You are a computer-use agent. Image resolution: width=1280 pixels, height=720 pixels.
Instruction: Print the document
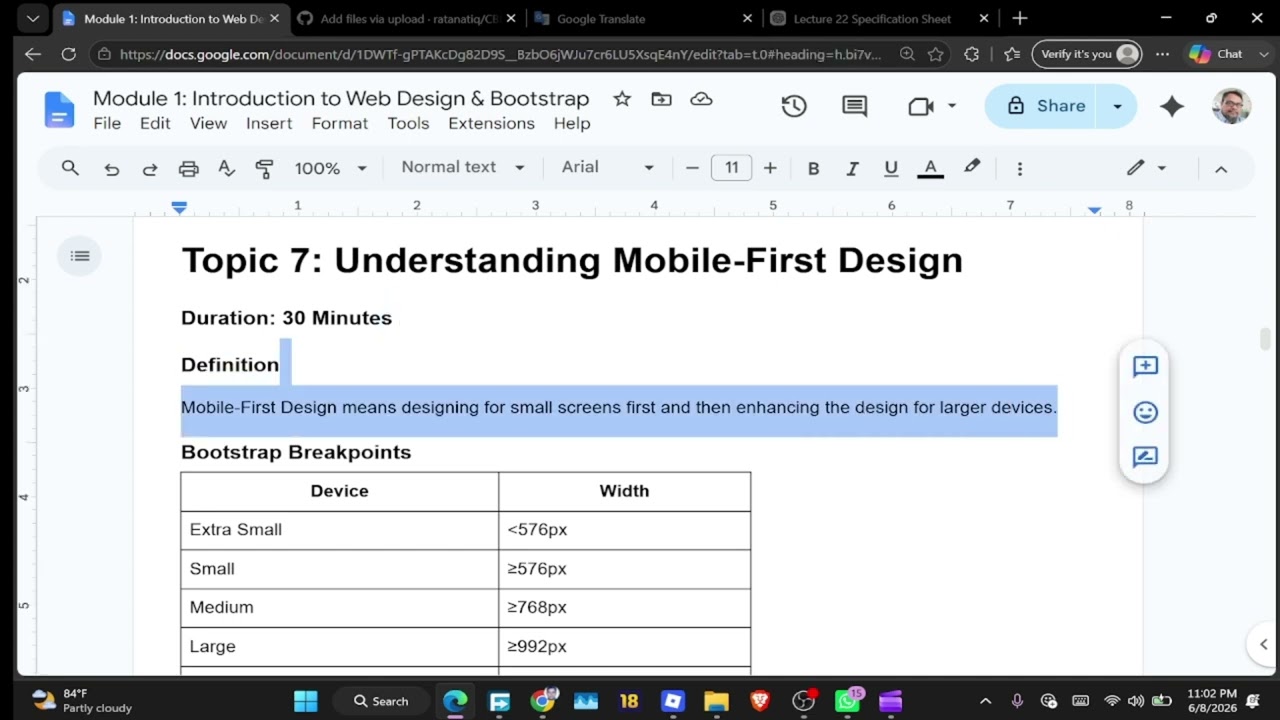pyautogui.click(x=188, y=169)
